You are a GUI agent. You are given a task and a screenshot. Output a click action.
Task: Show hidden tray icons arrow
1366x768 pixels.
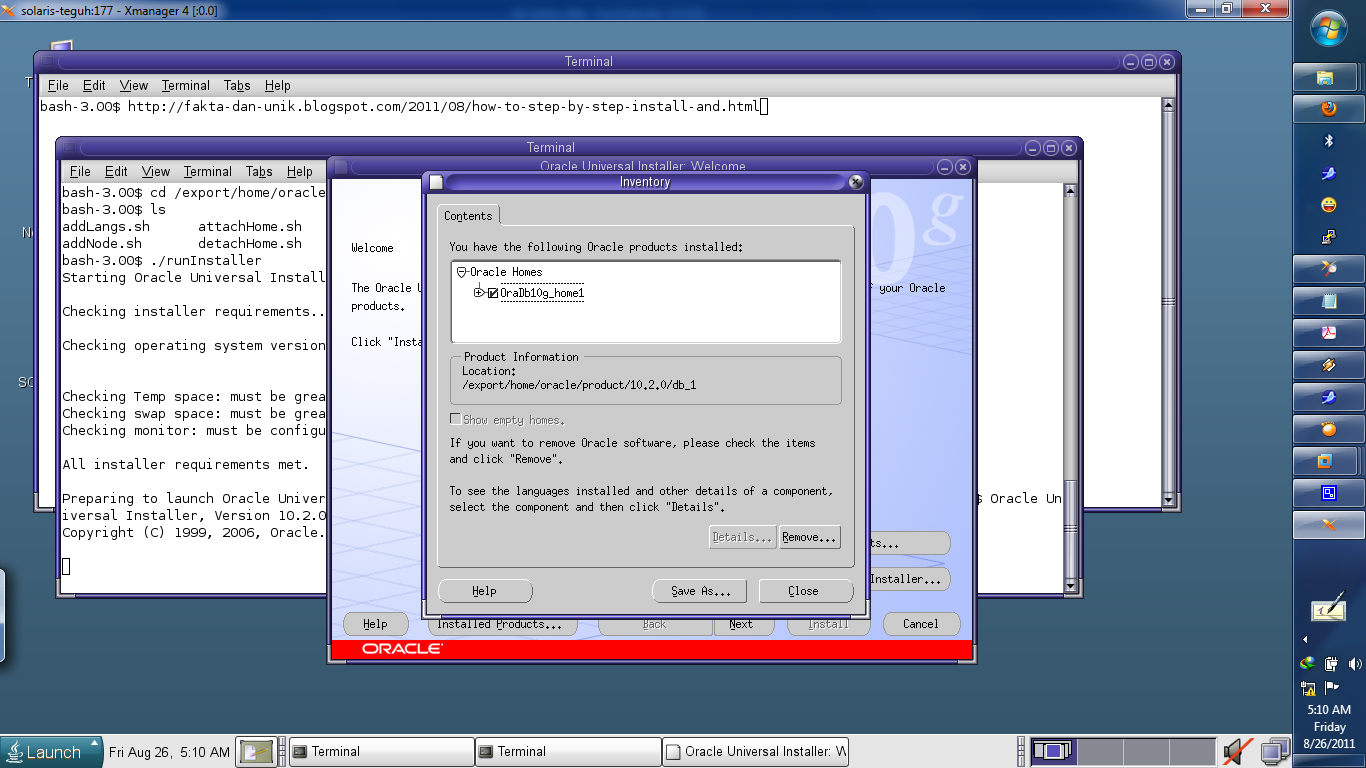[x=1305, y=639]
